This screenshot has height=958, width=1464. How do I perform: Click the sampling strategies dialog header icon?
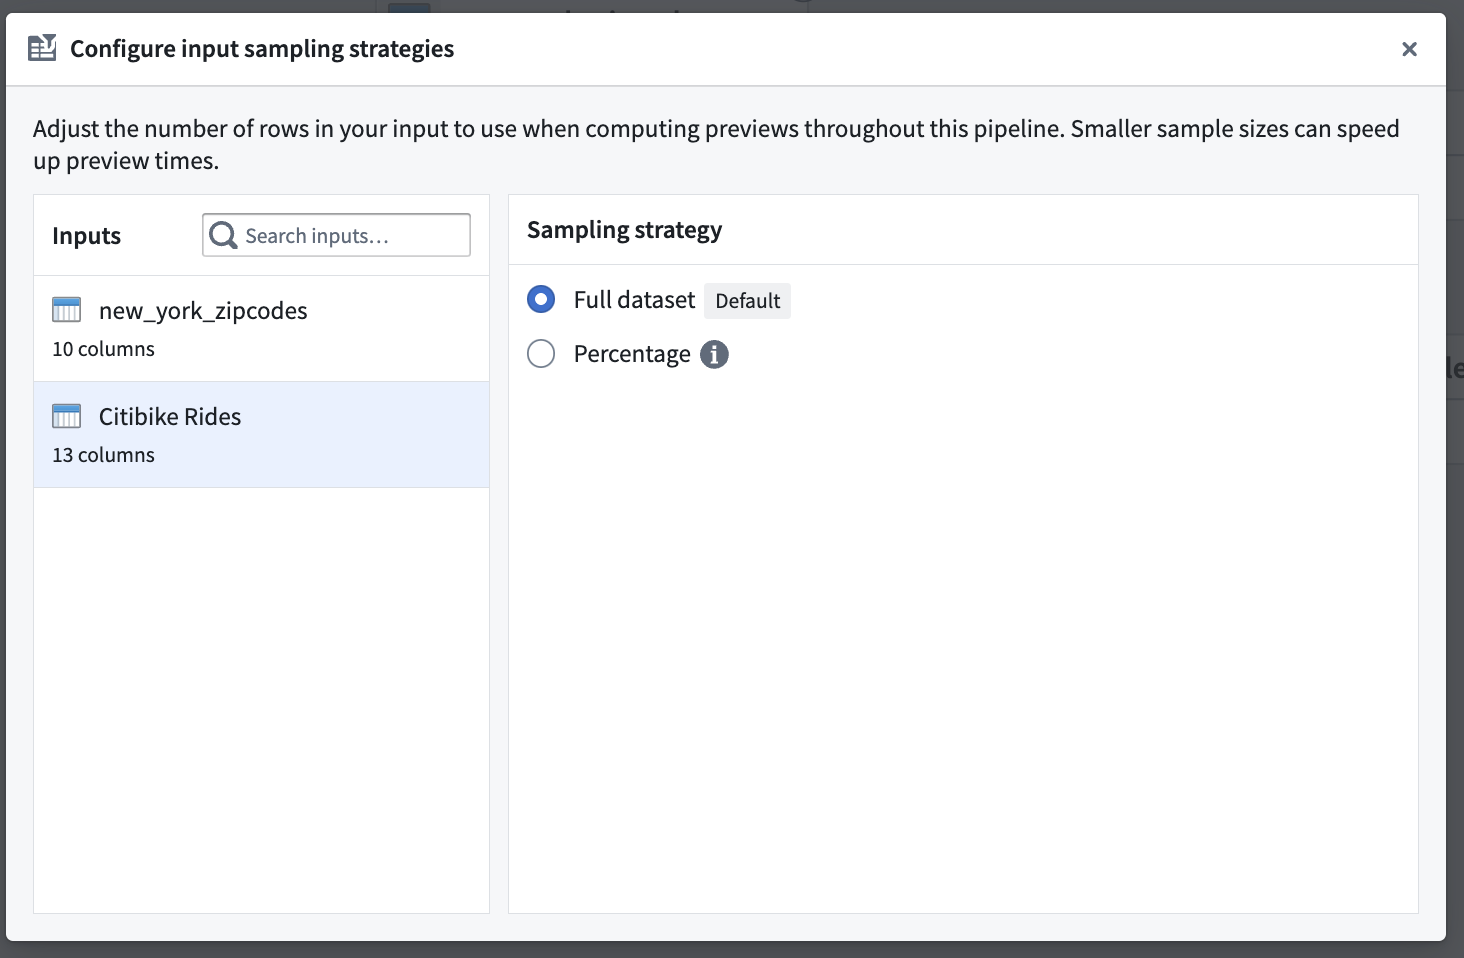tap(42, 48)
